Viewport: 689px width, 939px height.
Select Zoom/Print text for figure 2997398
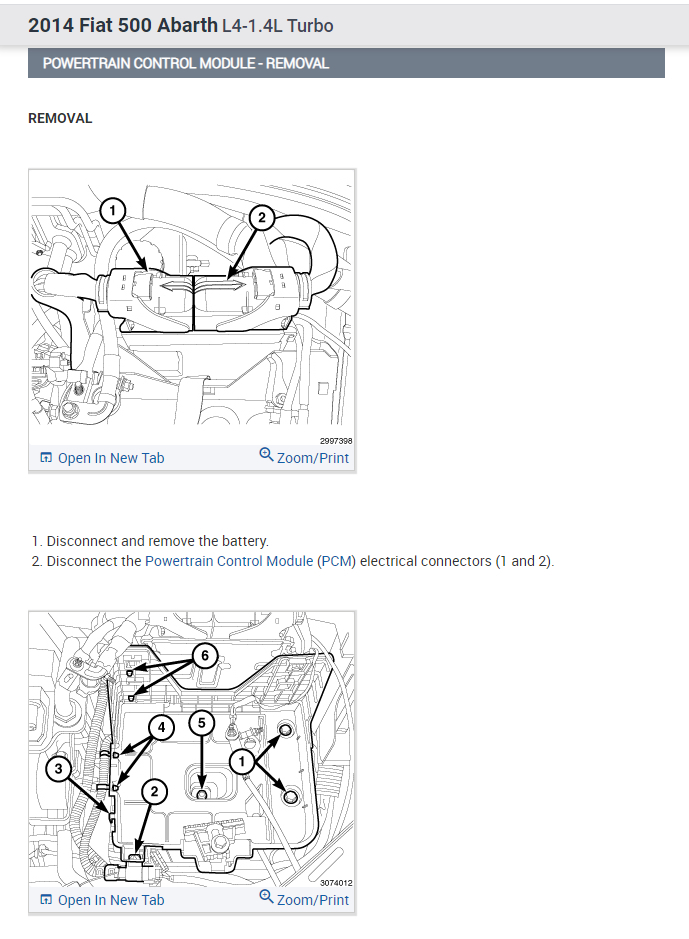click(313, 458)
